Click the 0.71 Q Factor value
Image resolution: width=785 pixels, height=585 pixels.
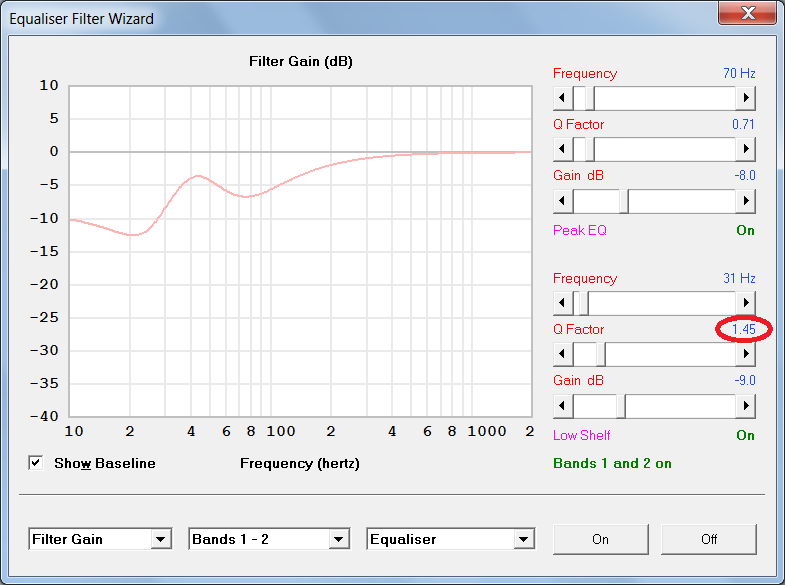click(x=743, y=124)
